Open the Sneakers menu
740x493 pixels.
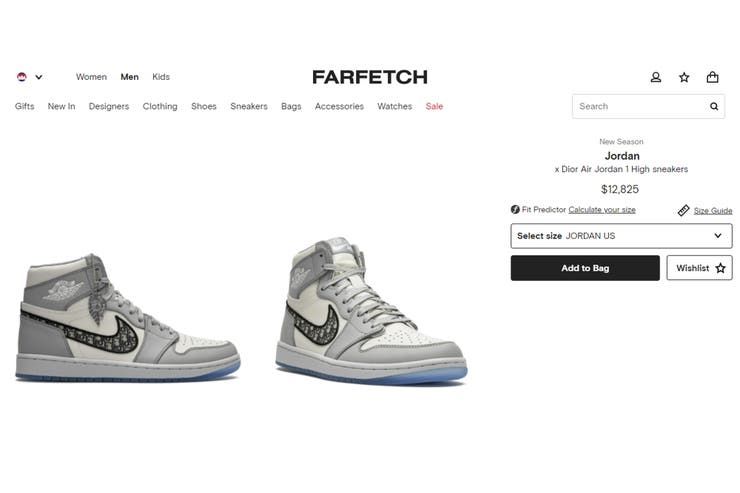(x=249, y=106)
